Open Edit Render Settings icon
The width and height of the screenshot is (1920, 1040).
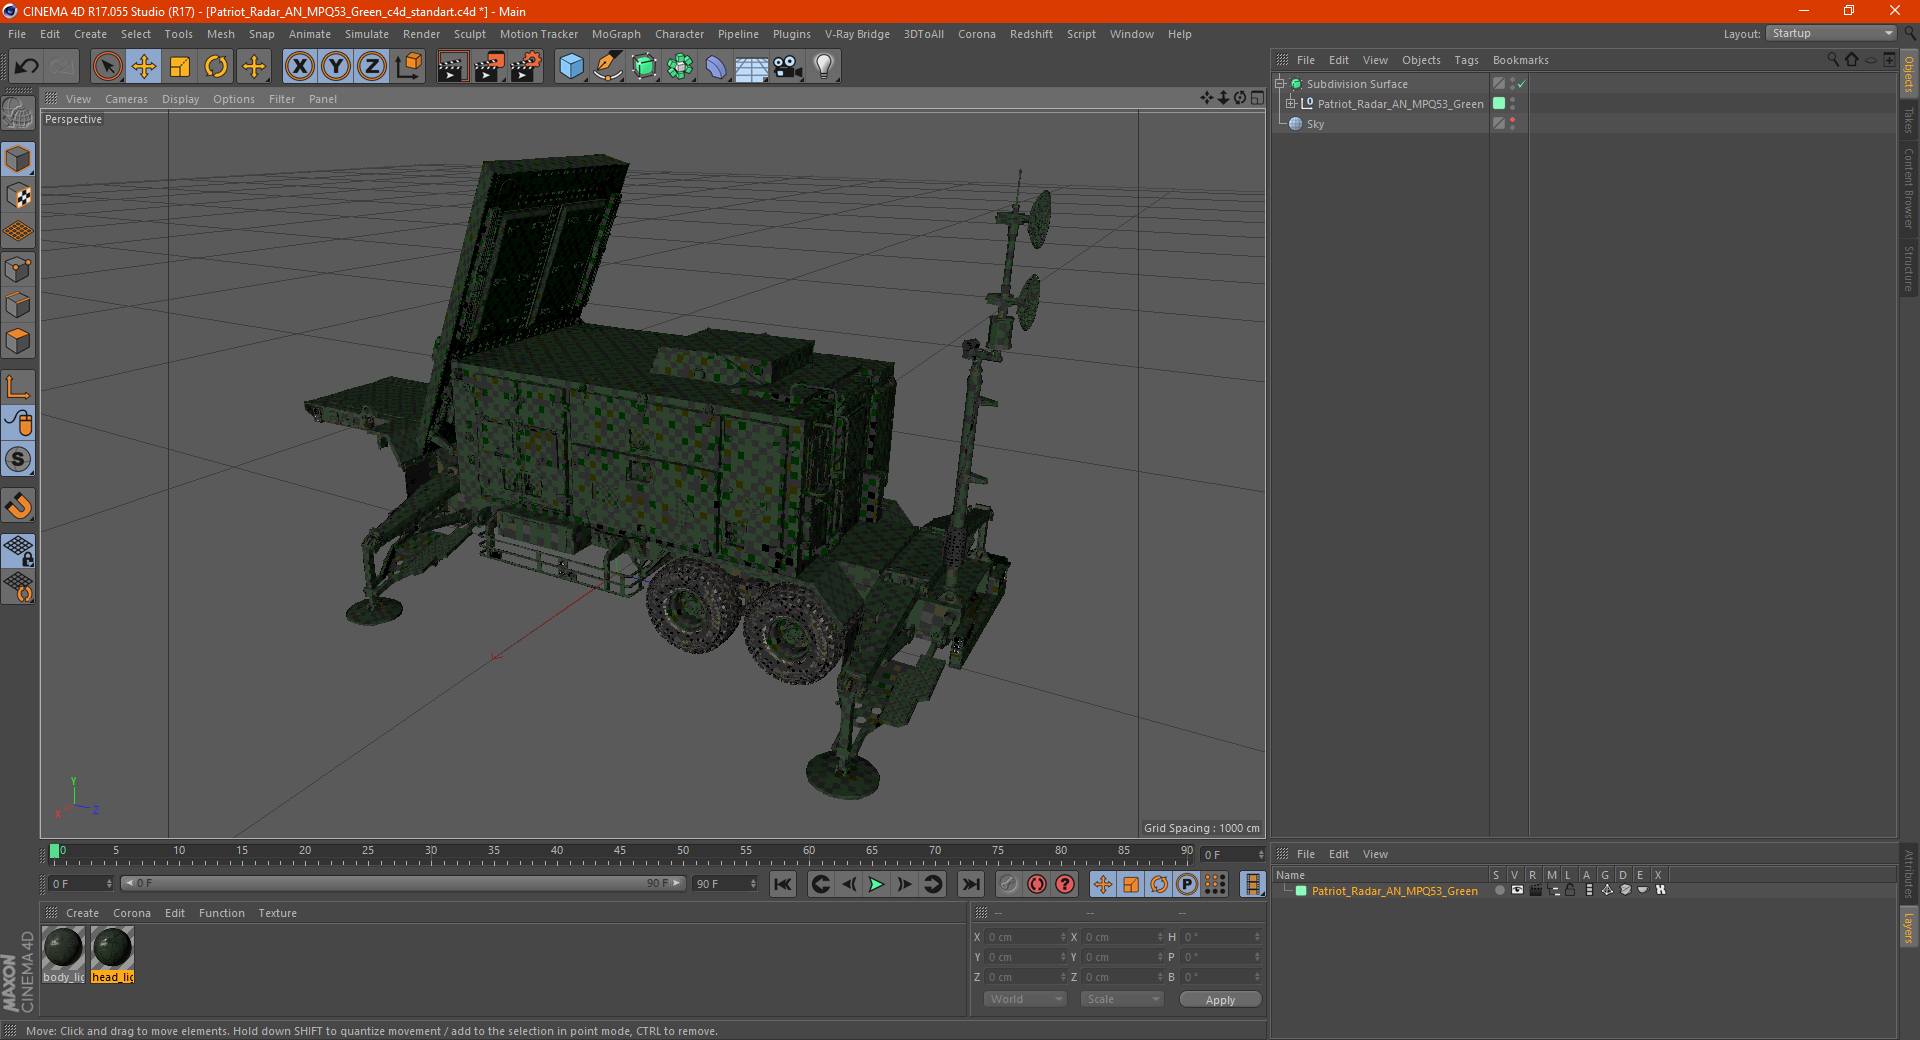[x=526, y=67]
